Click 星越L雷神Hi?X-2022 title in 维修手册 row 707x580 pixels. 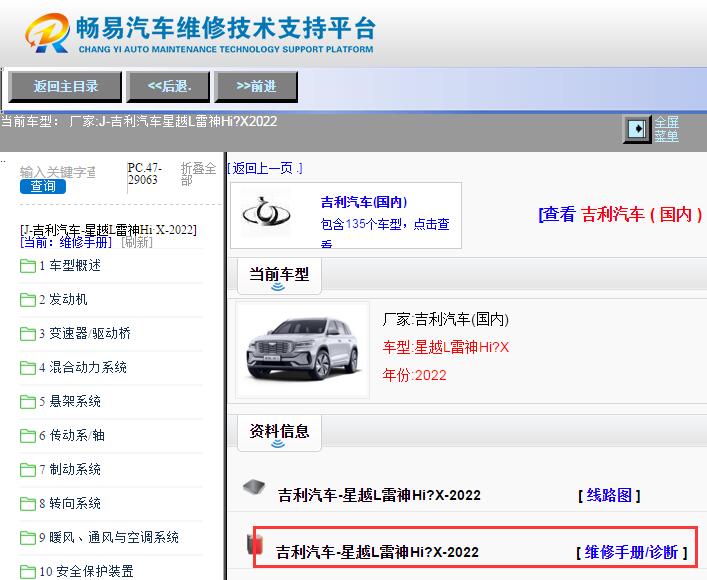(x=377, y=552)
